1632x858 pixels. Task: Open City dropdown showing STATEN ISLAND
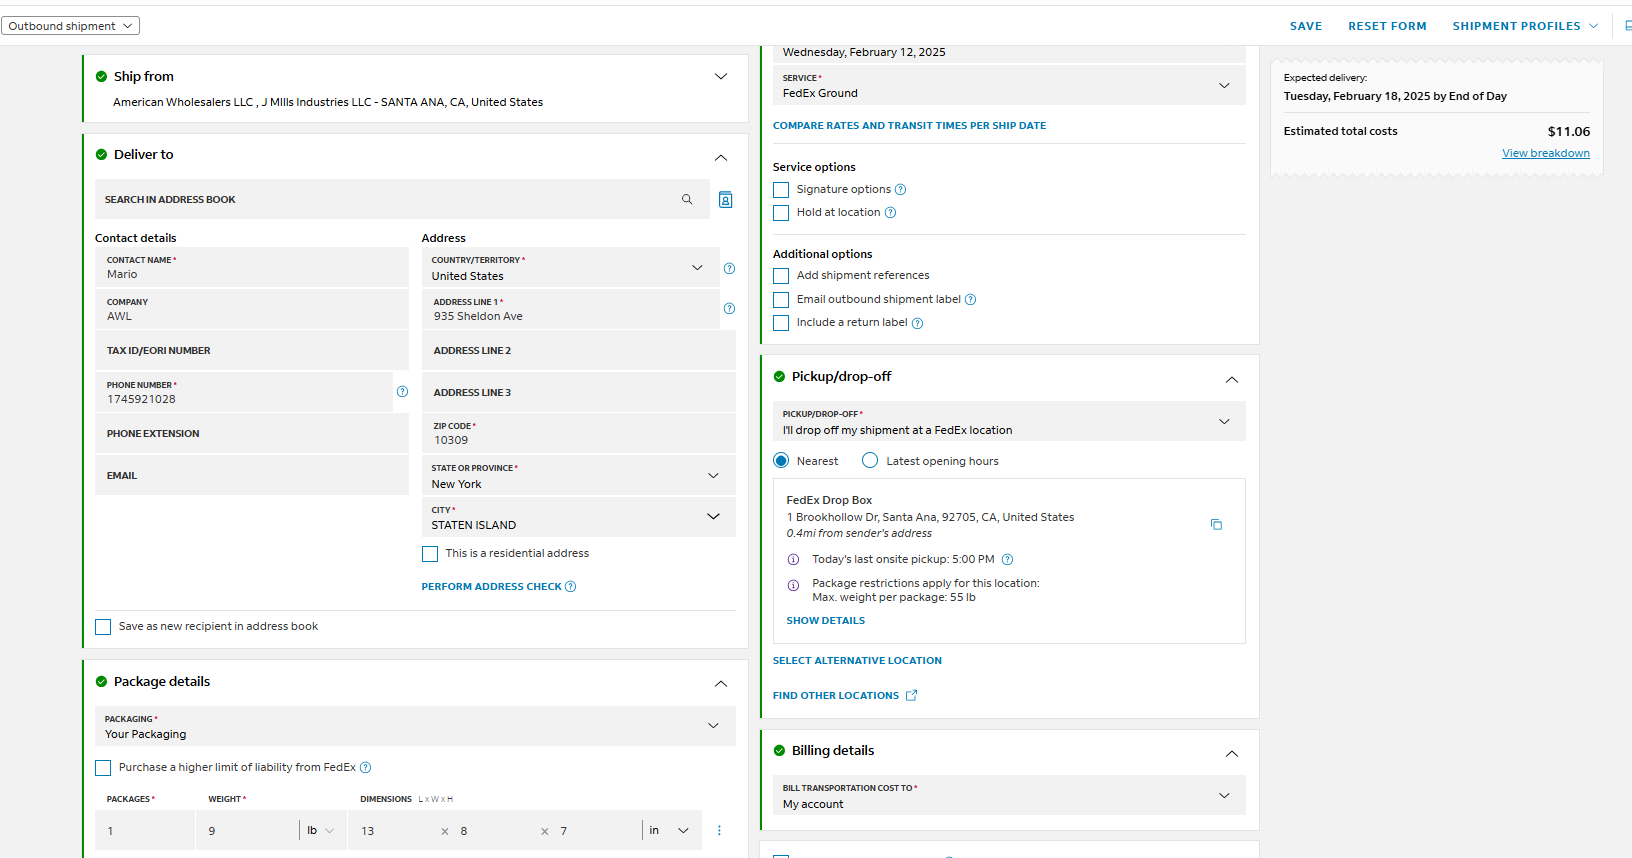coord(579,517)
